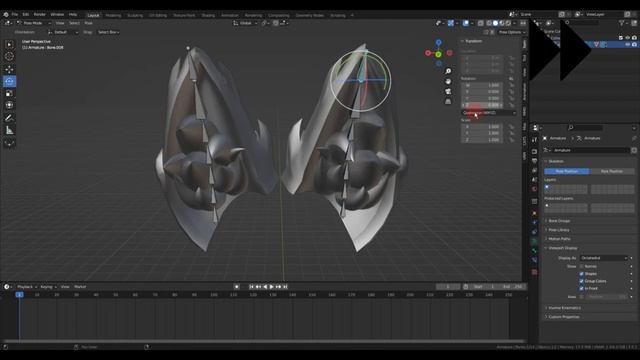Click the green Y axis on gizmo

click(x=438, y=54)
